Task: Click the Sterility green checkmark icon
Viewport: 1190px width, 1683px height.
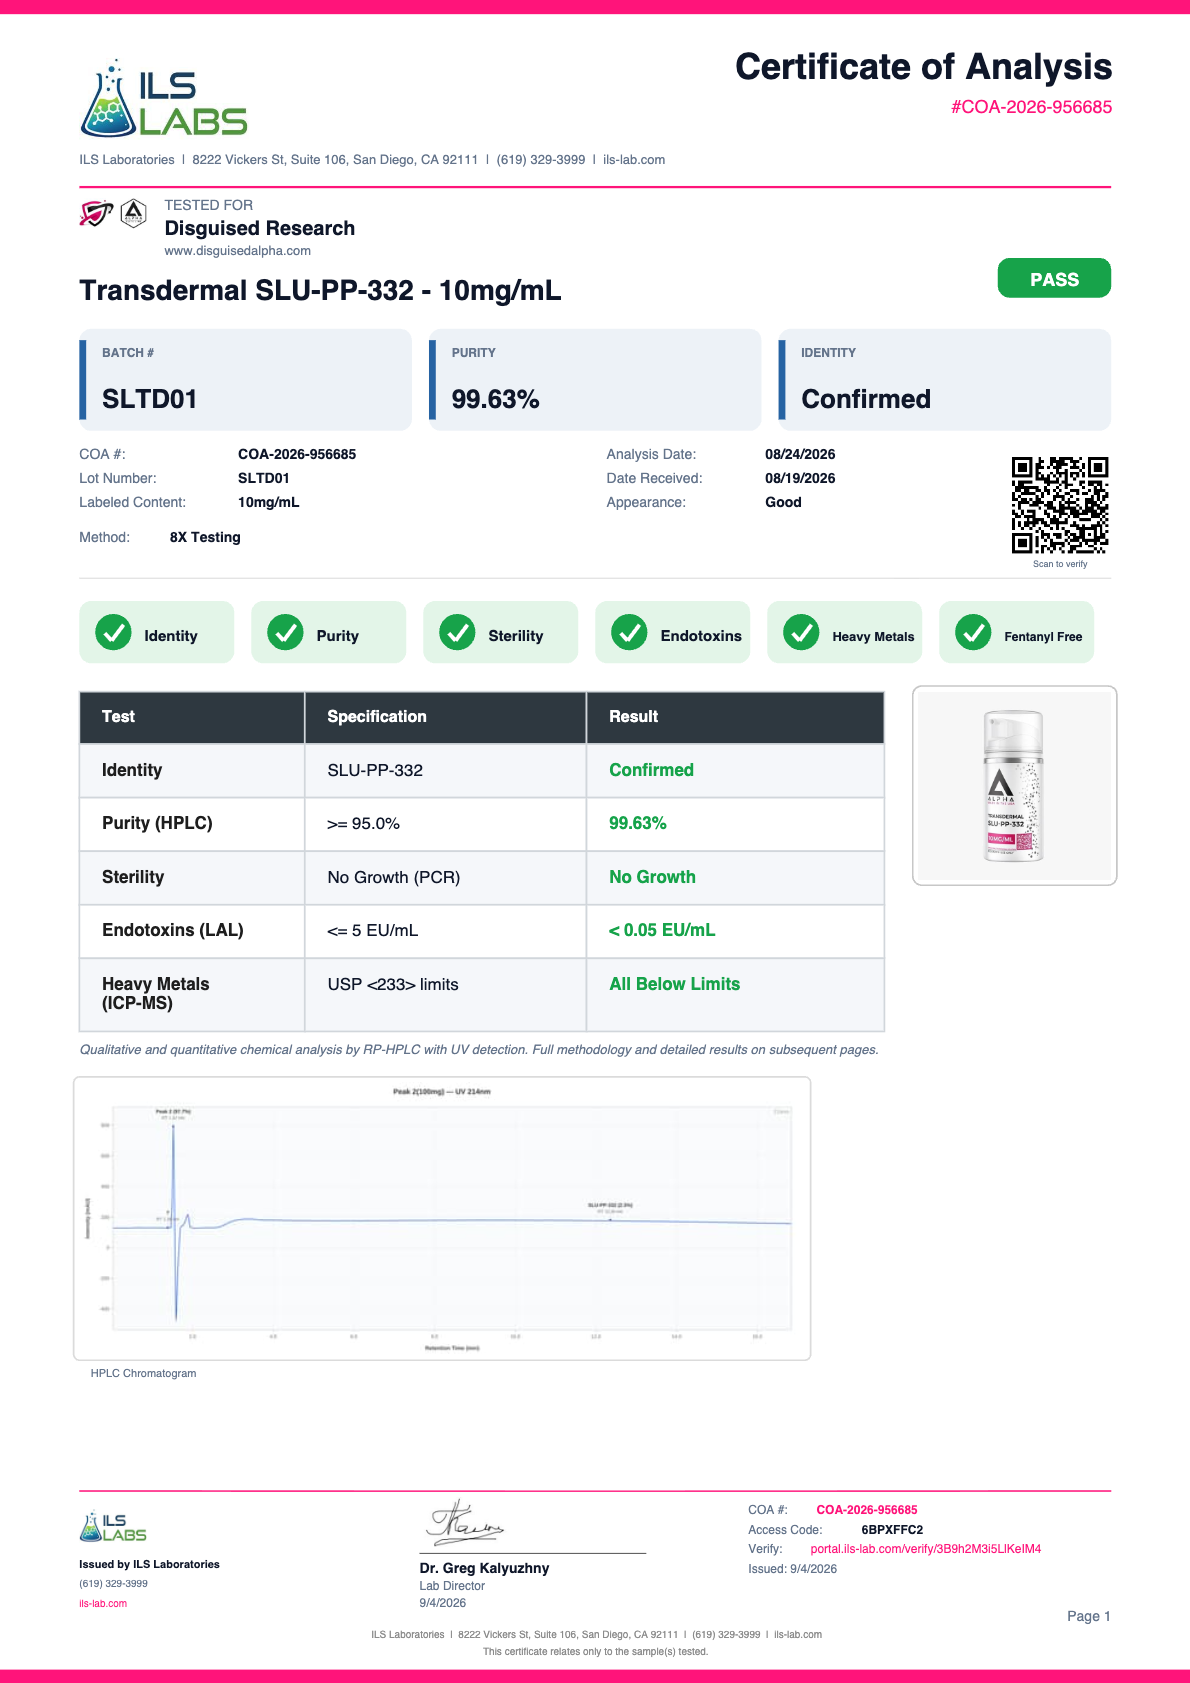Action: pyautogui.click(x=457, y=632)
